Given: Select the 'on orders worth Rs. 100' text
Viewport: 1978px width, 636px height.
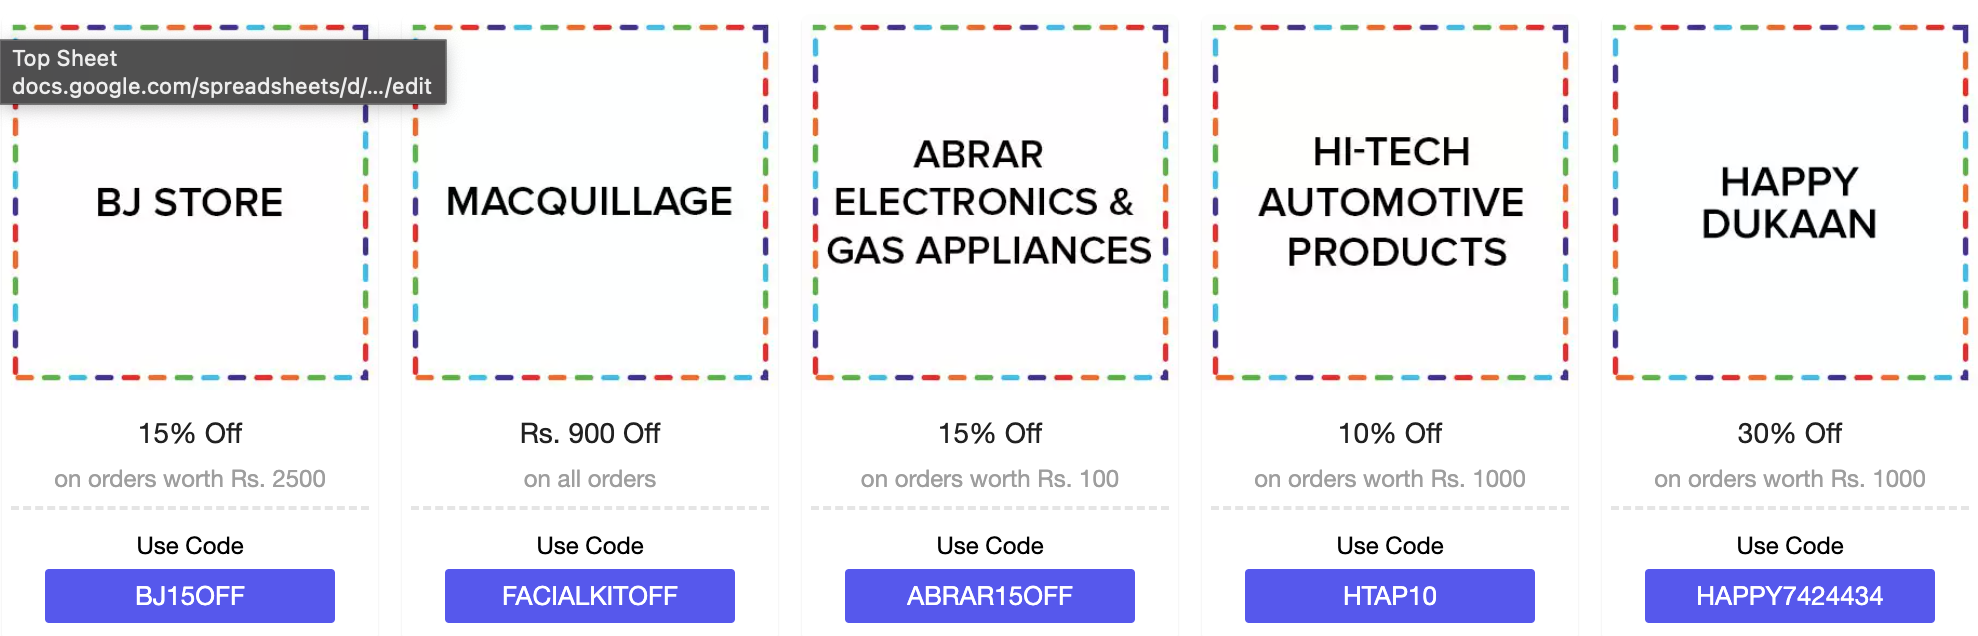Looking at the screenshot, I should (x=990, y=479).
